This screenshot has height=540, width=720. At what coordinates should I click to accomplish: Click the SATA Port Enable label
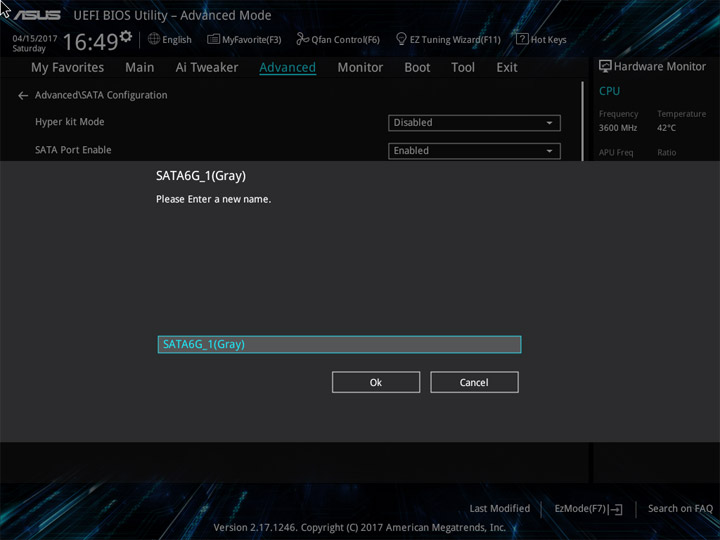pyautogui.click(x=73, y=150)
